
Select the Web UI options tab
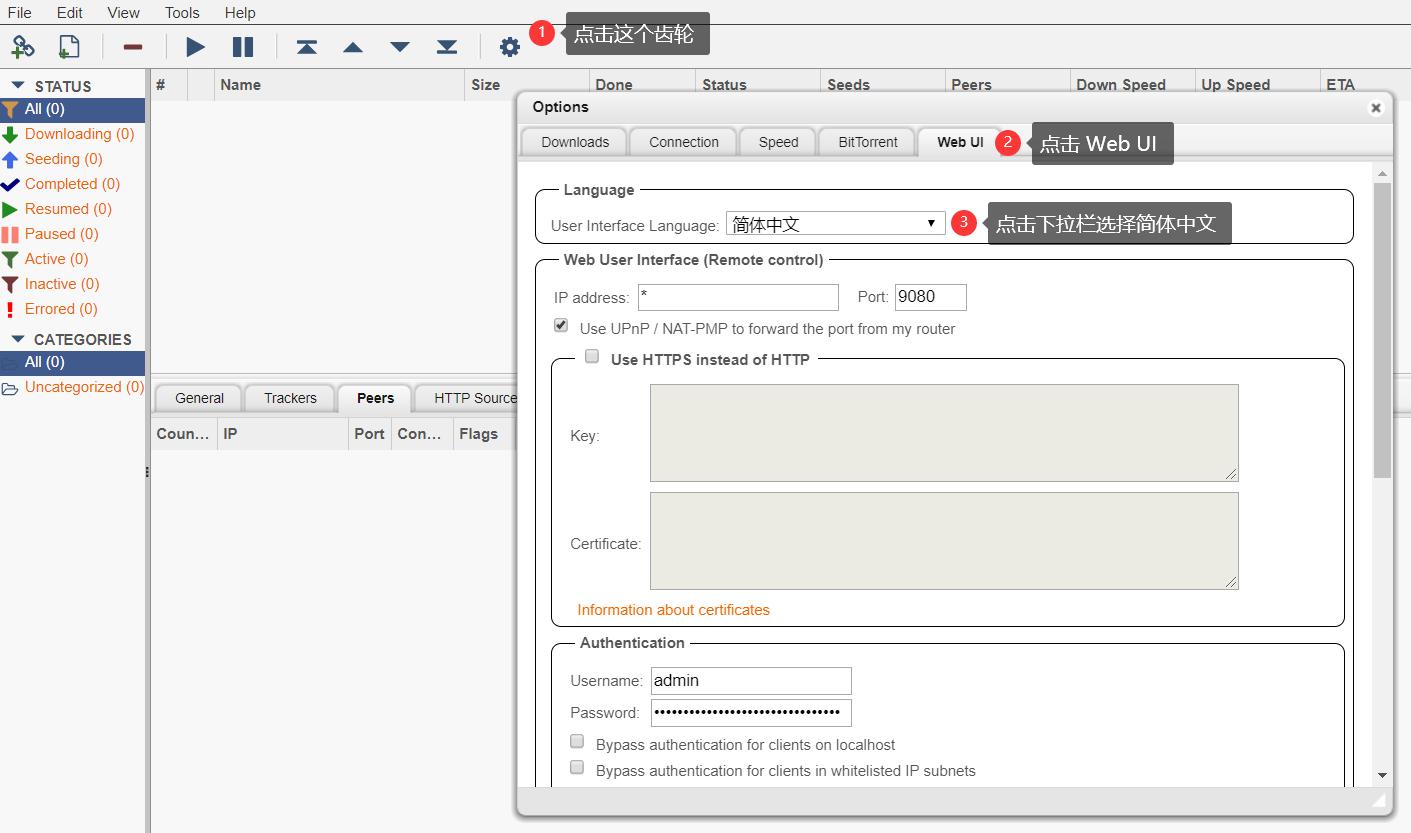pos(960,142)
